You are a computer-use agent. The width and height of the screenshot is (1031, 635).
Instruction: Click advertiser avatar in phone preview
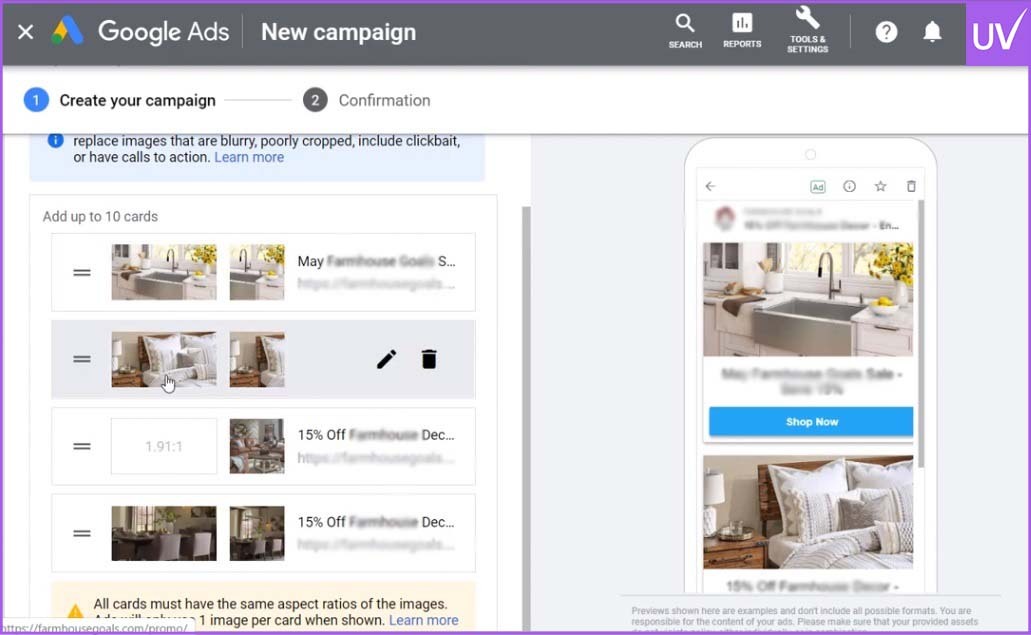click(725, 218)
